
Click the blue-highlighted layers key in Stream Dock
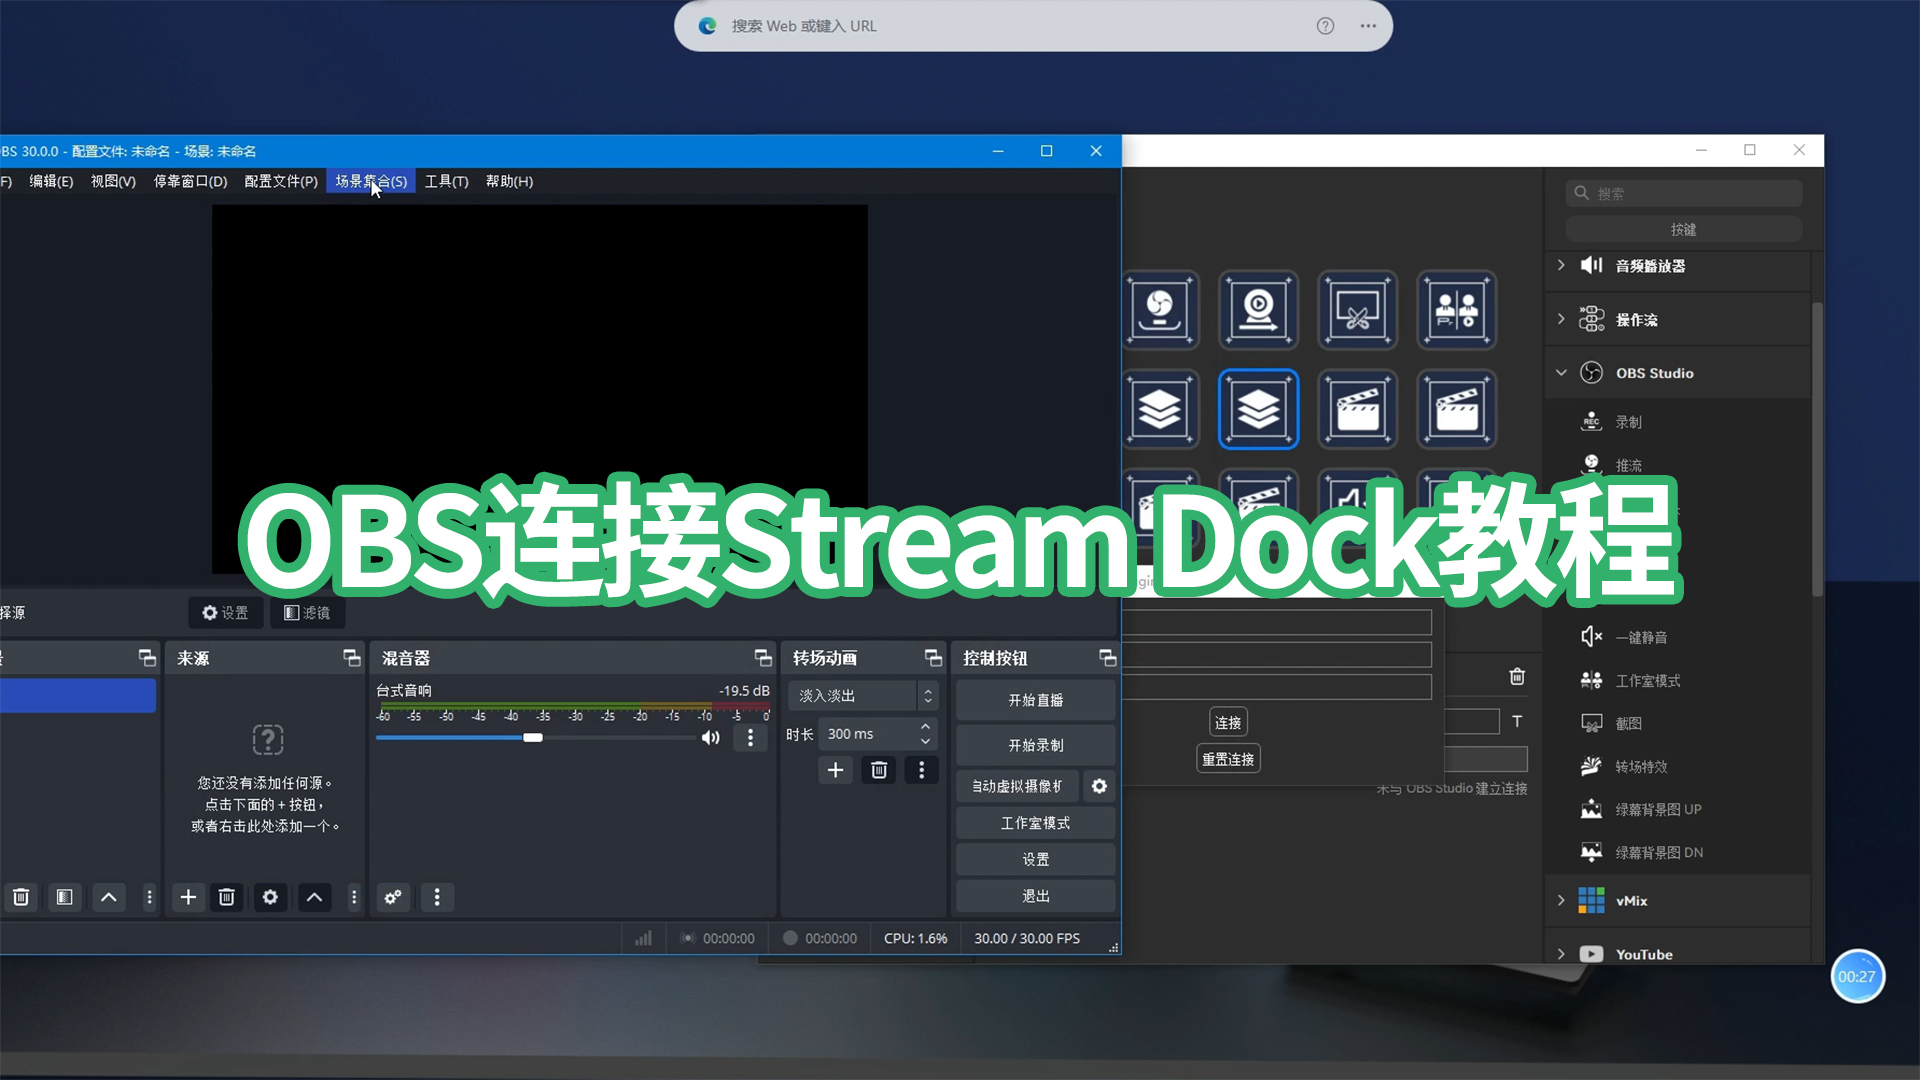coord(1258,409)
